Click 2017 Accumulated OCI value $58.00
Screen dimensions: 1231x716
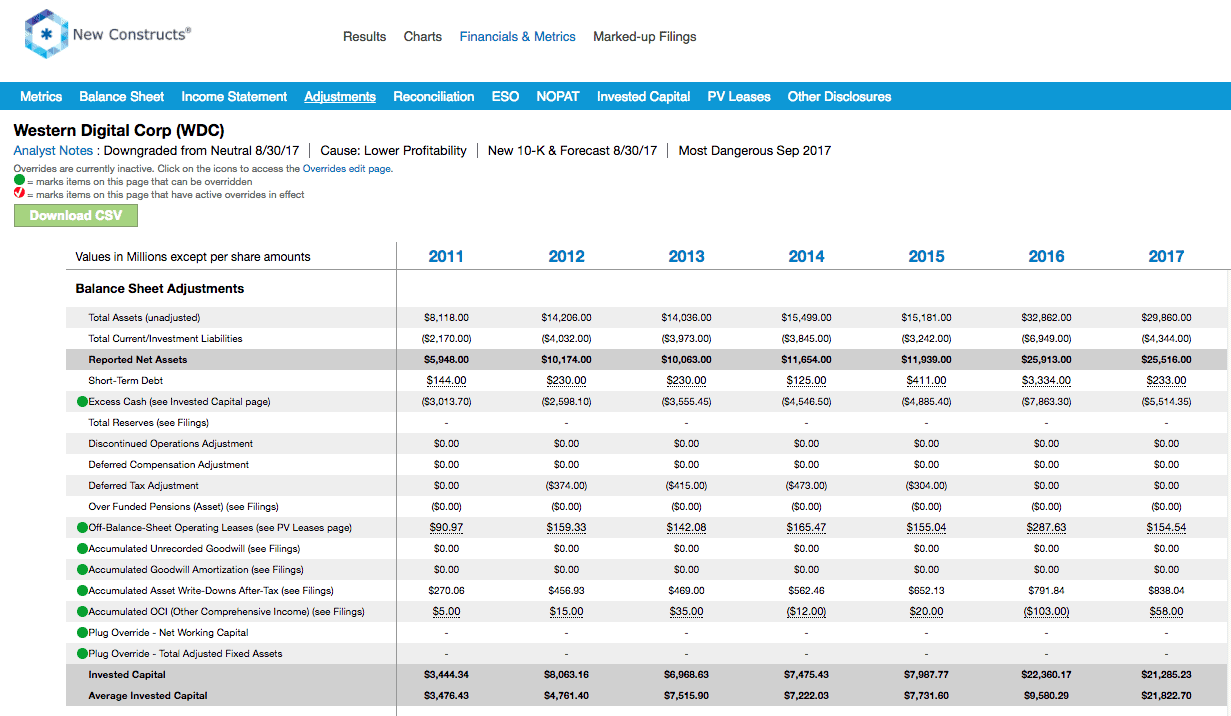pos(1166,612)
